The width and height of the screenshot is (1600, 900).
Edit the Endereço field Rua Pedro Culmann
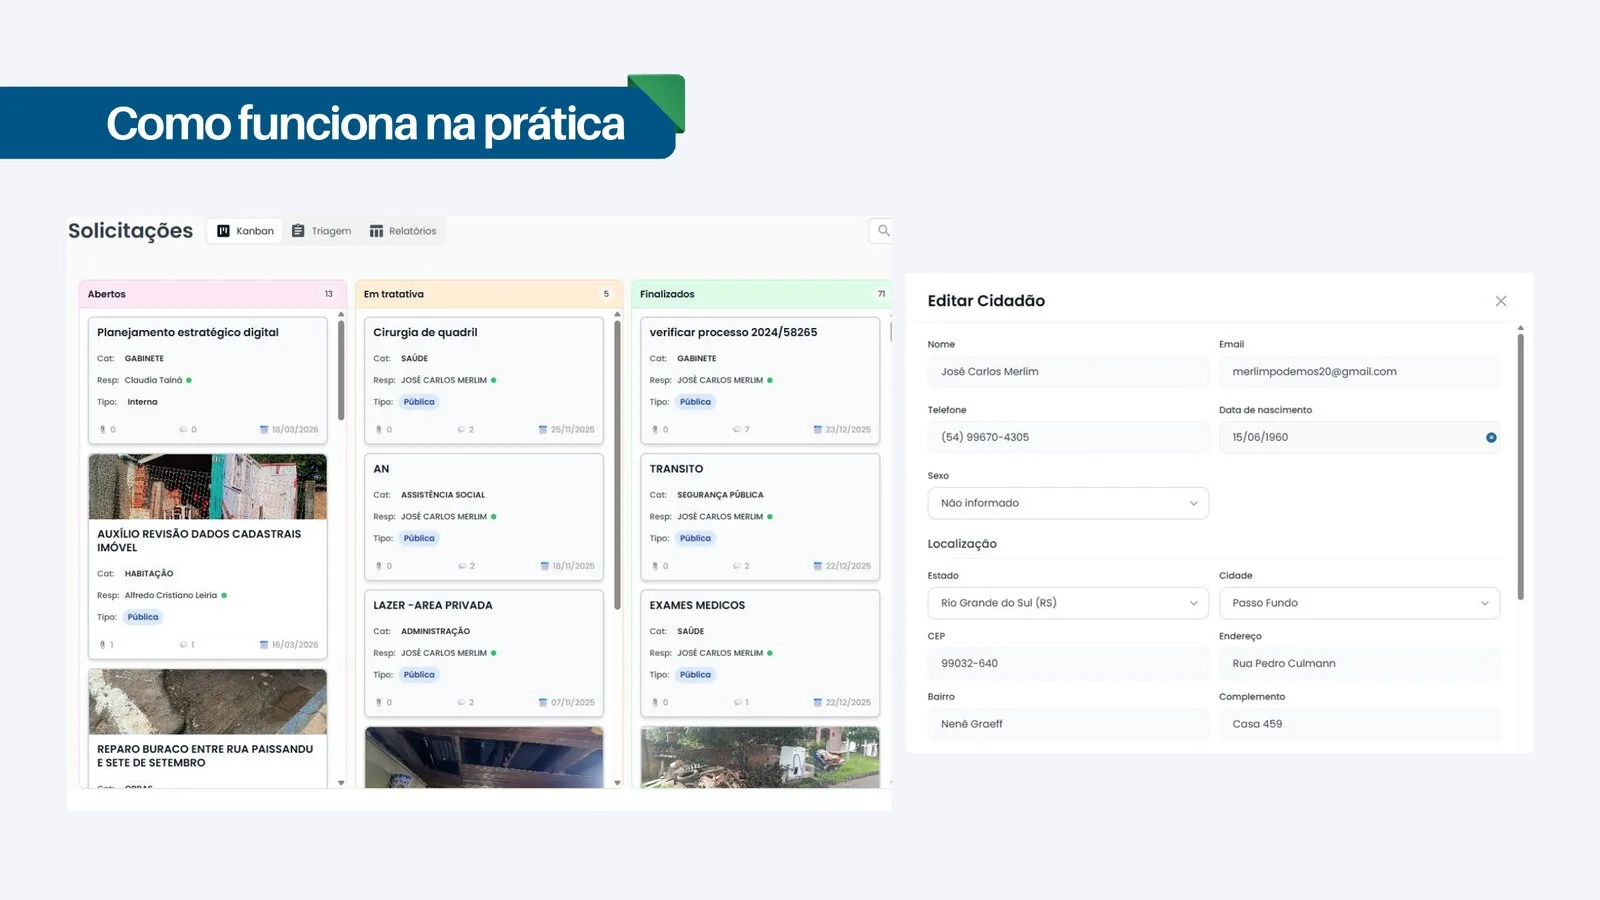click(x=1359, y=663)
